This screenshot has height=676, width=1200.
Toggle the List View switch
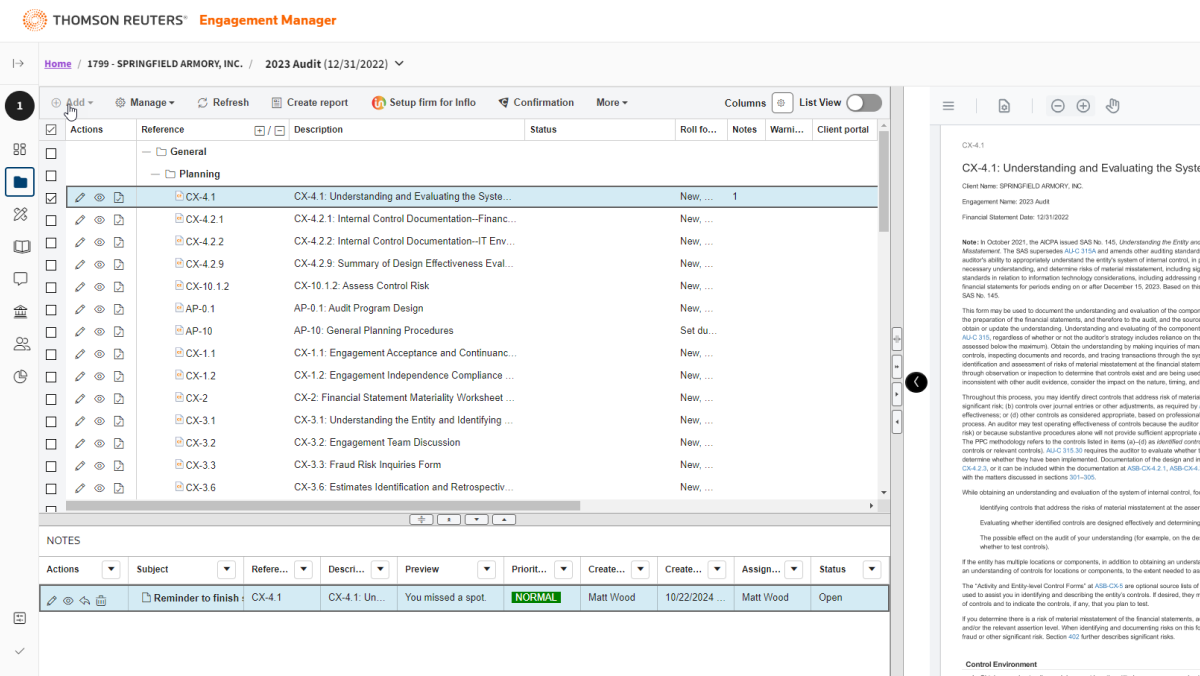[x=863, y=103]
